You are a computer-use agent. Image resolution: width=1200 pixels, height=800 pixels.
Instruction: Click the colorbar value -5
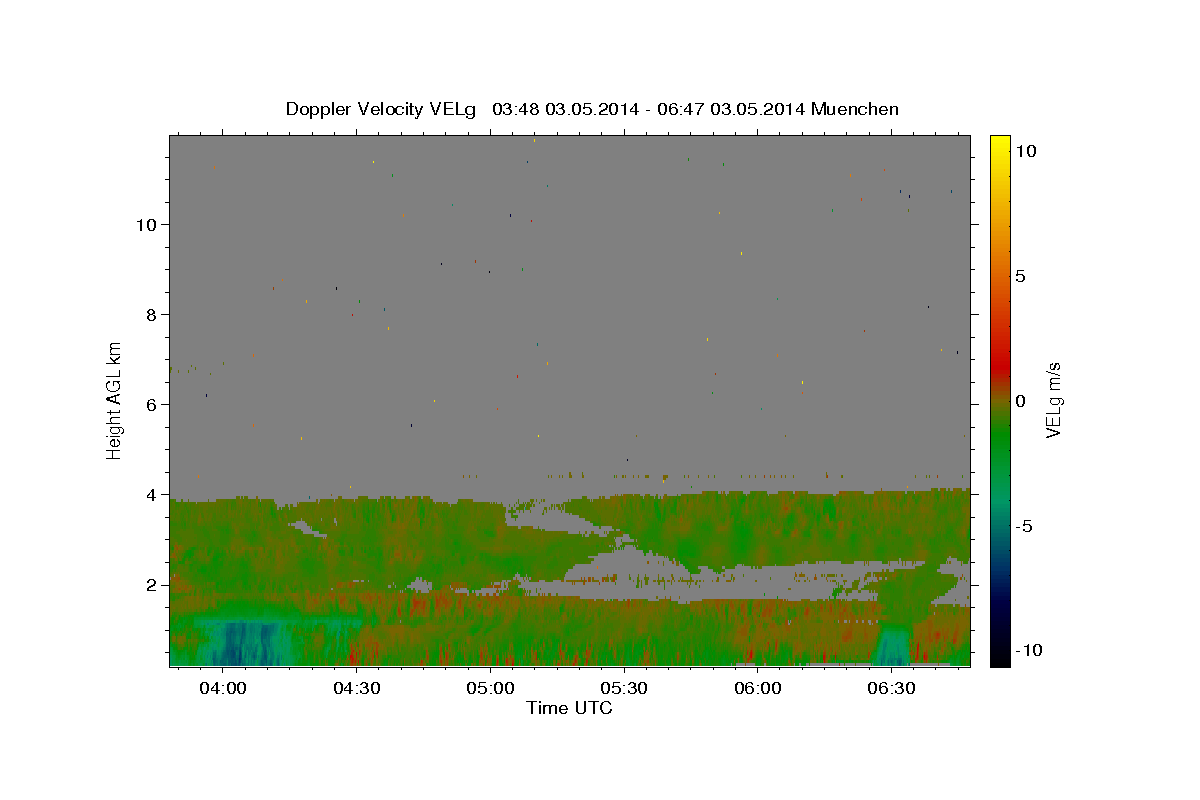1025,526
